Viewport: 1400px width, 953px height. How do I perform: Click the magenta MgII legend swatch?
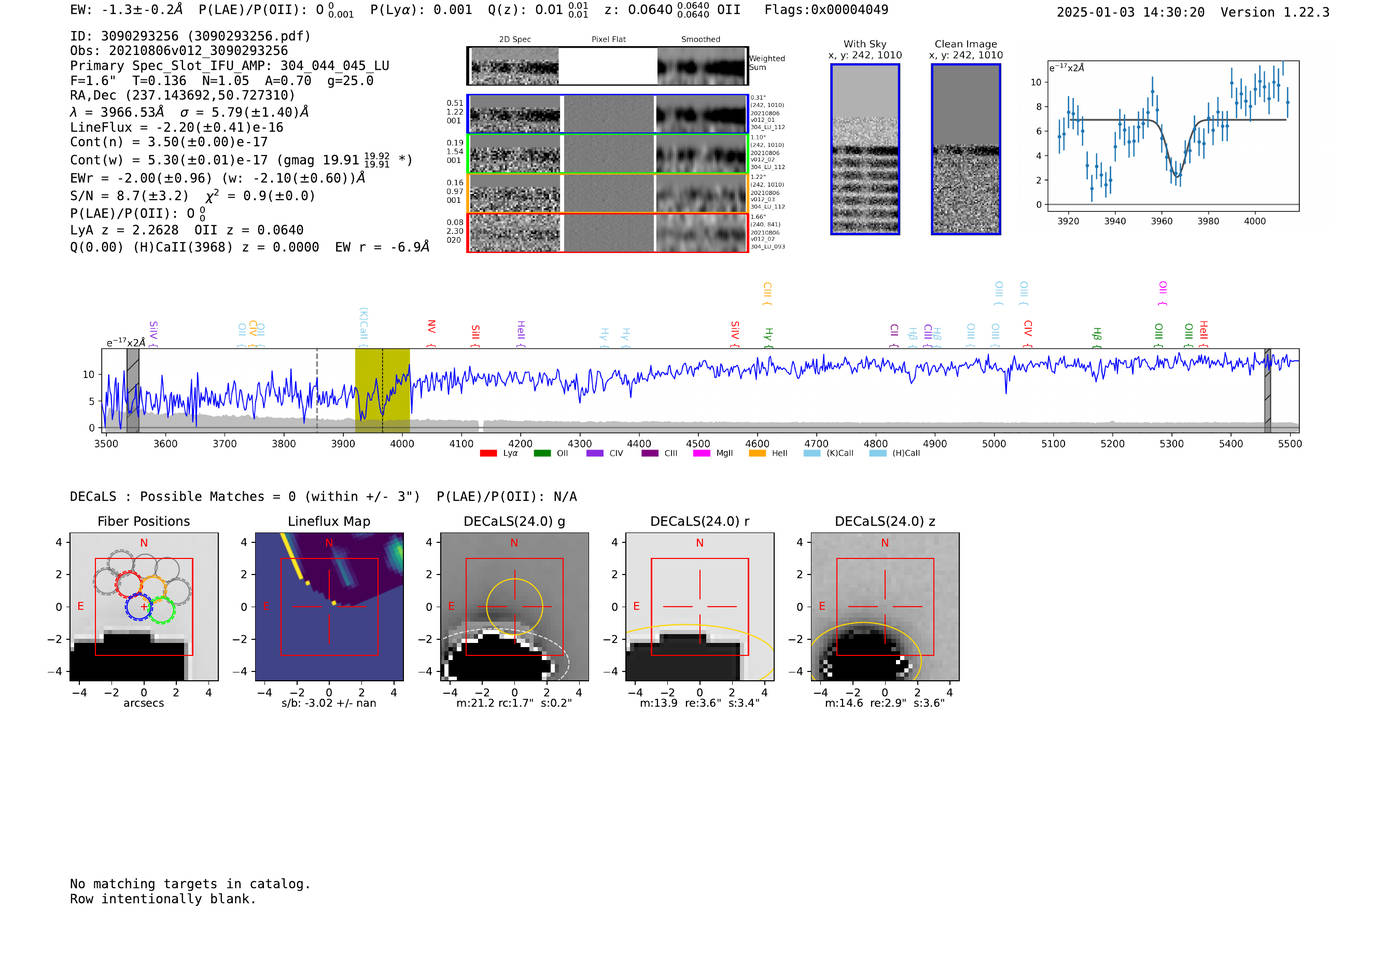click(701, 453)
